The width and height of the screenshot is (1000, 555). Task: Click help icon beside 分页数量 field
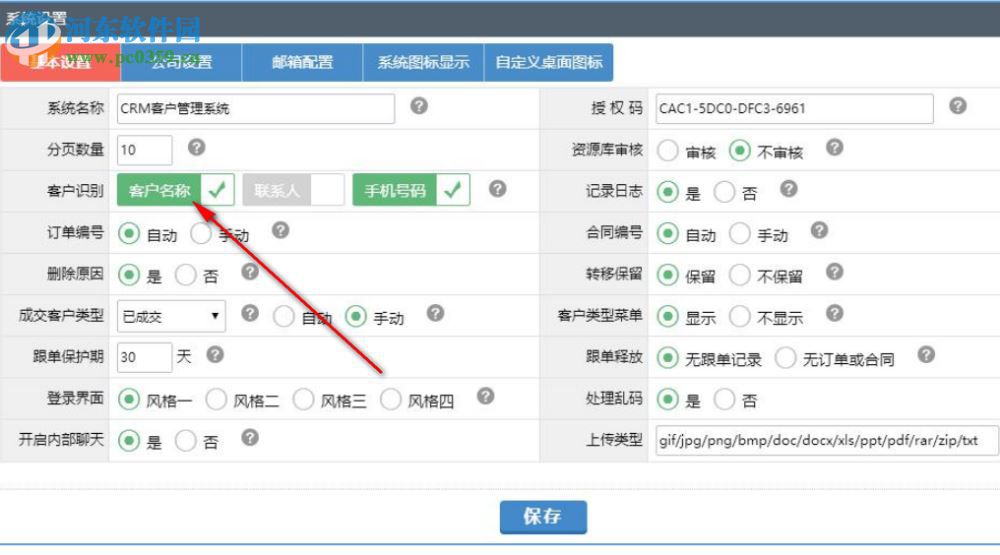pos(196,147)
